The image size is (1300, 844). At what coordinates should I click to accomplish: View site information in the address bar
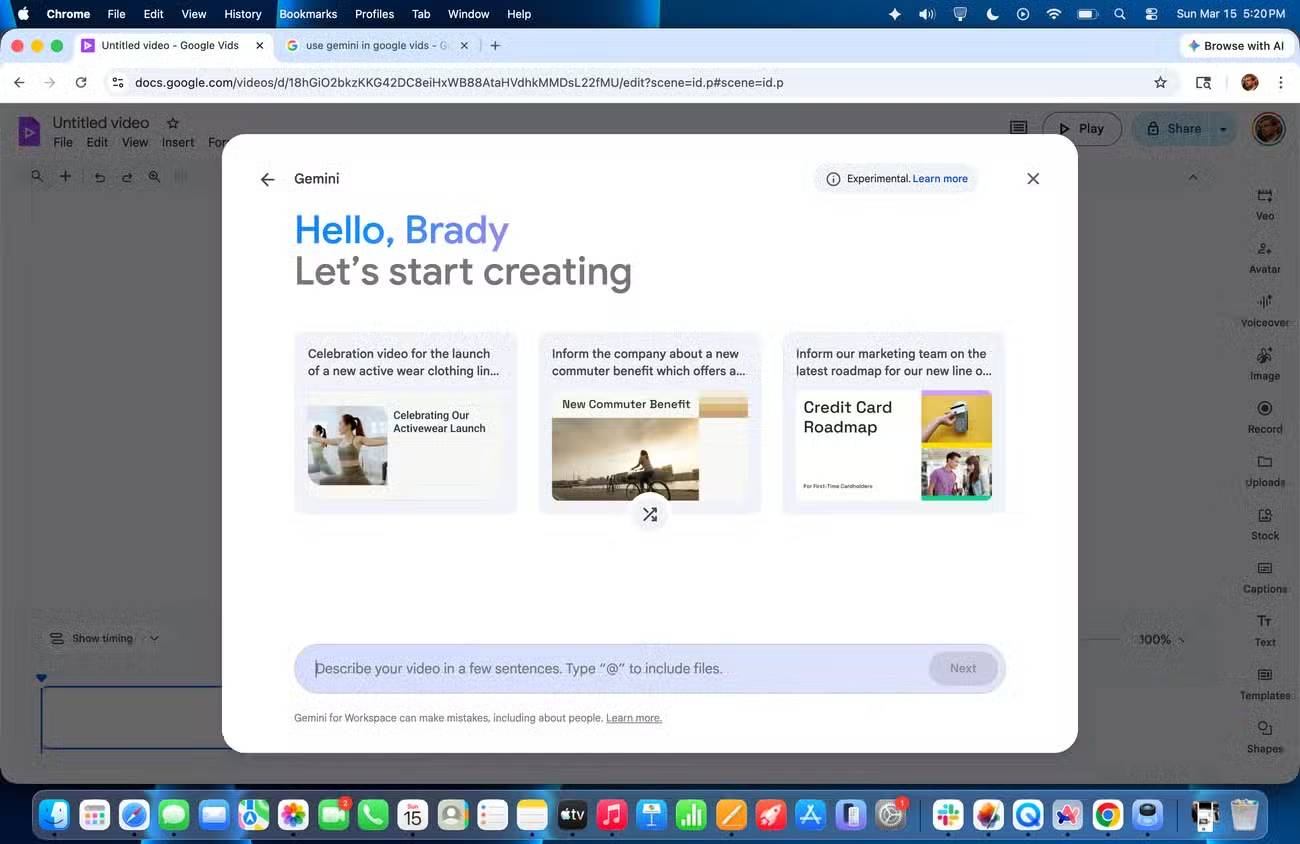coord(118,83)
